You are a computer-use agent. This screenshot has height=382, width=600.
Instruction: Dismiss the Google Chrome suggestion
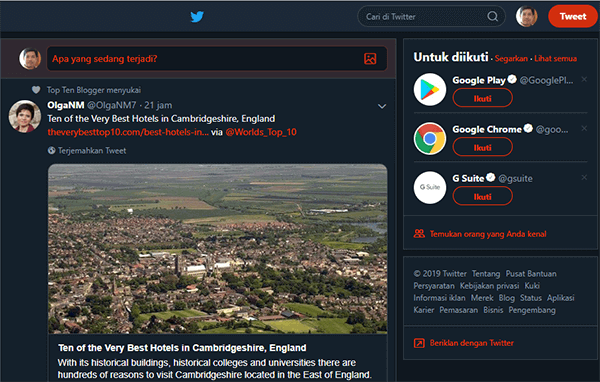[584, 128]
